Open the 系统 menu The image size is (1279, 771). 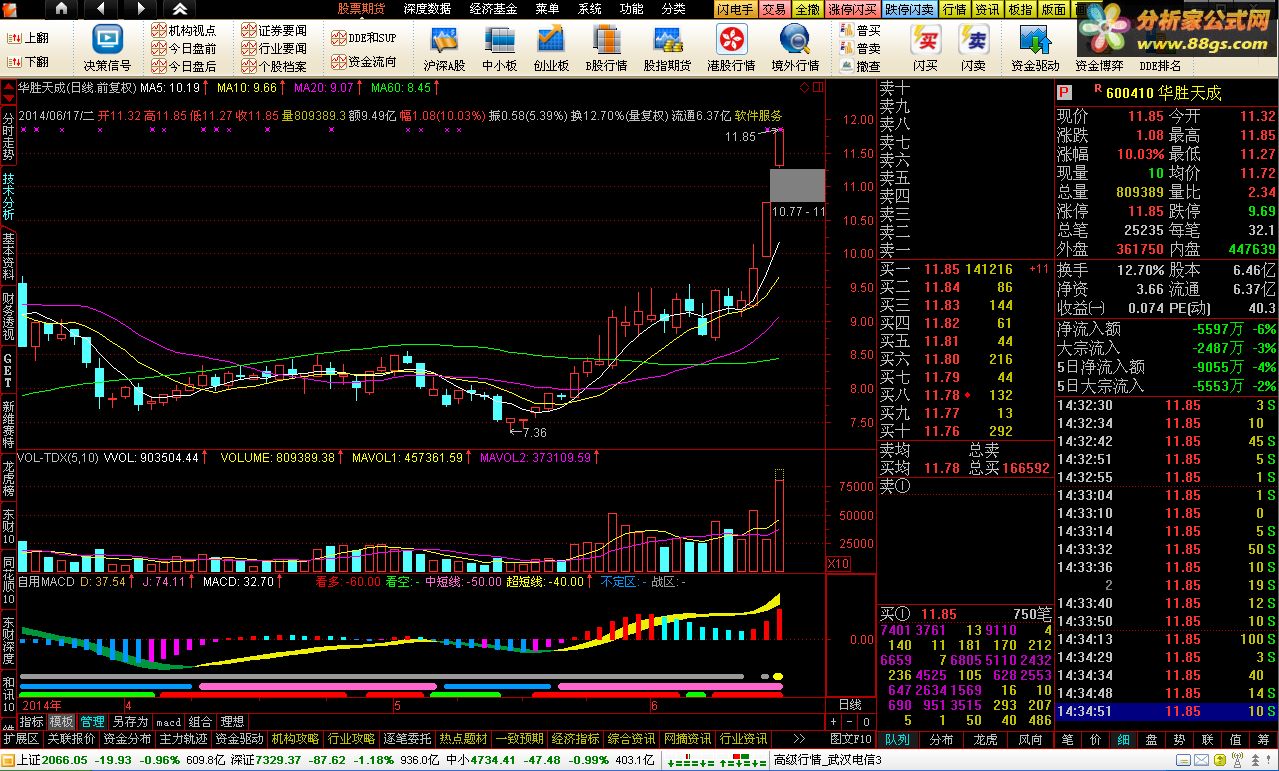[x=590, y=9]
